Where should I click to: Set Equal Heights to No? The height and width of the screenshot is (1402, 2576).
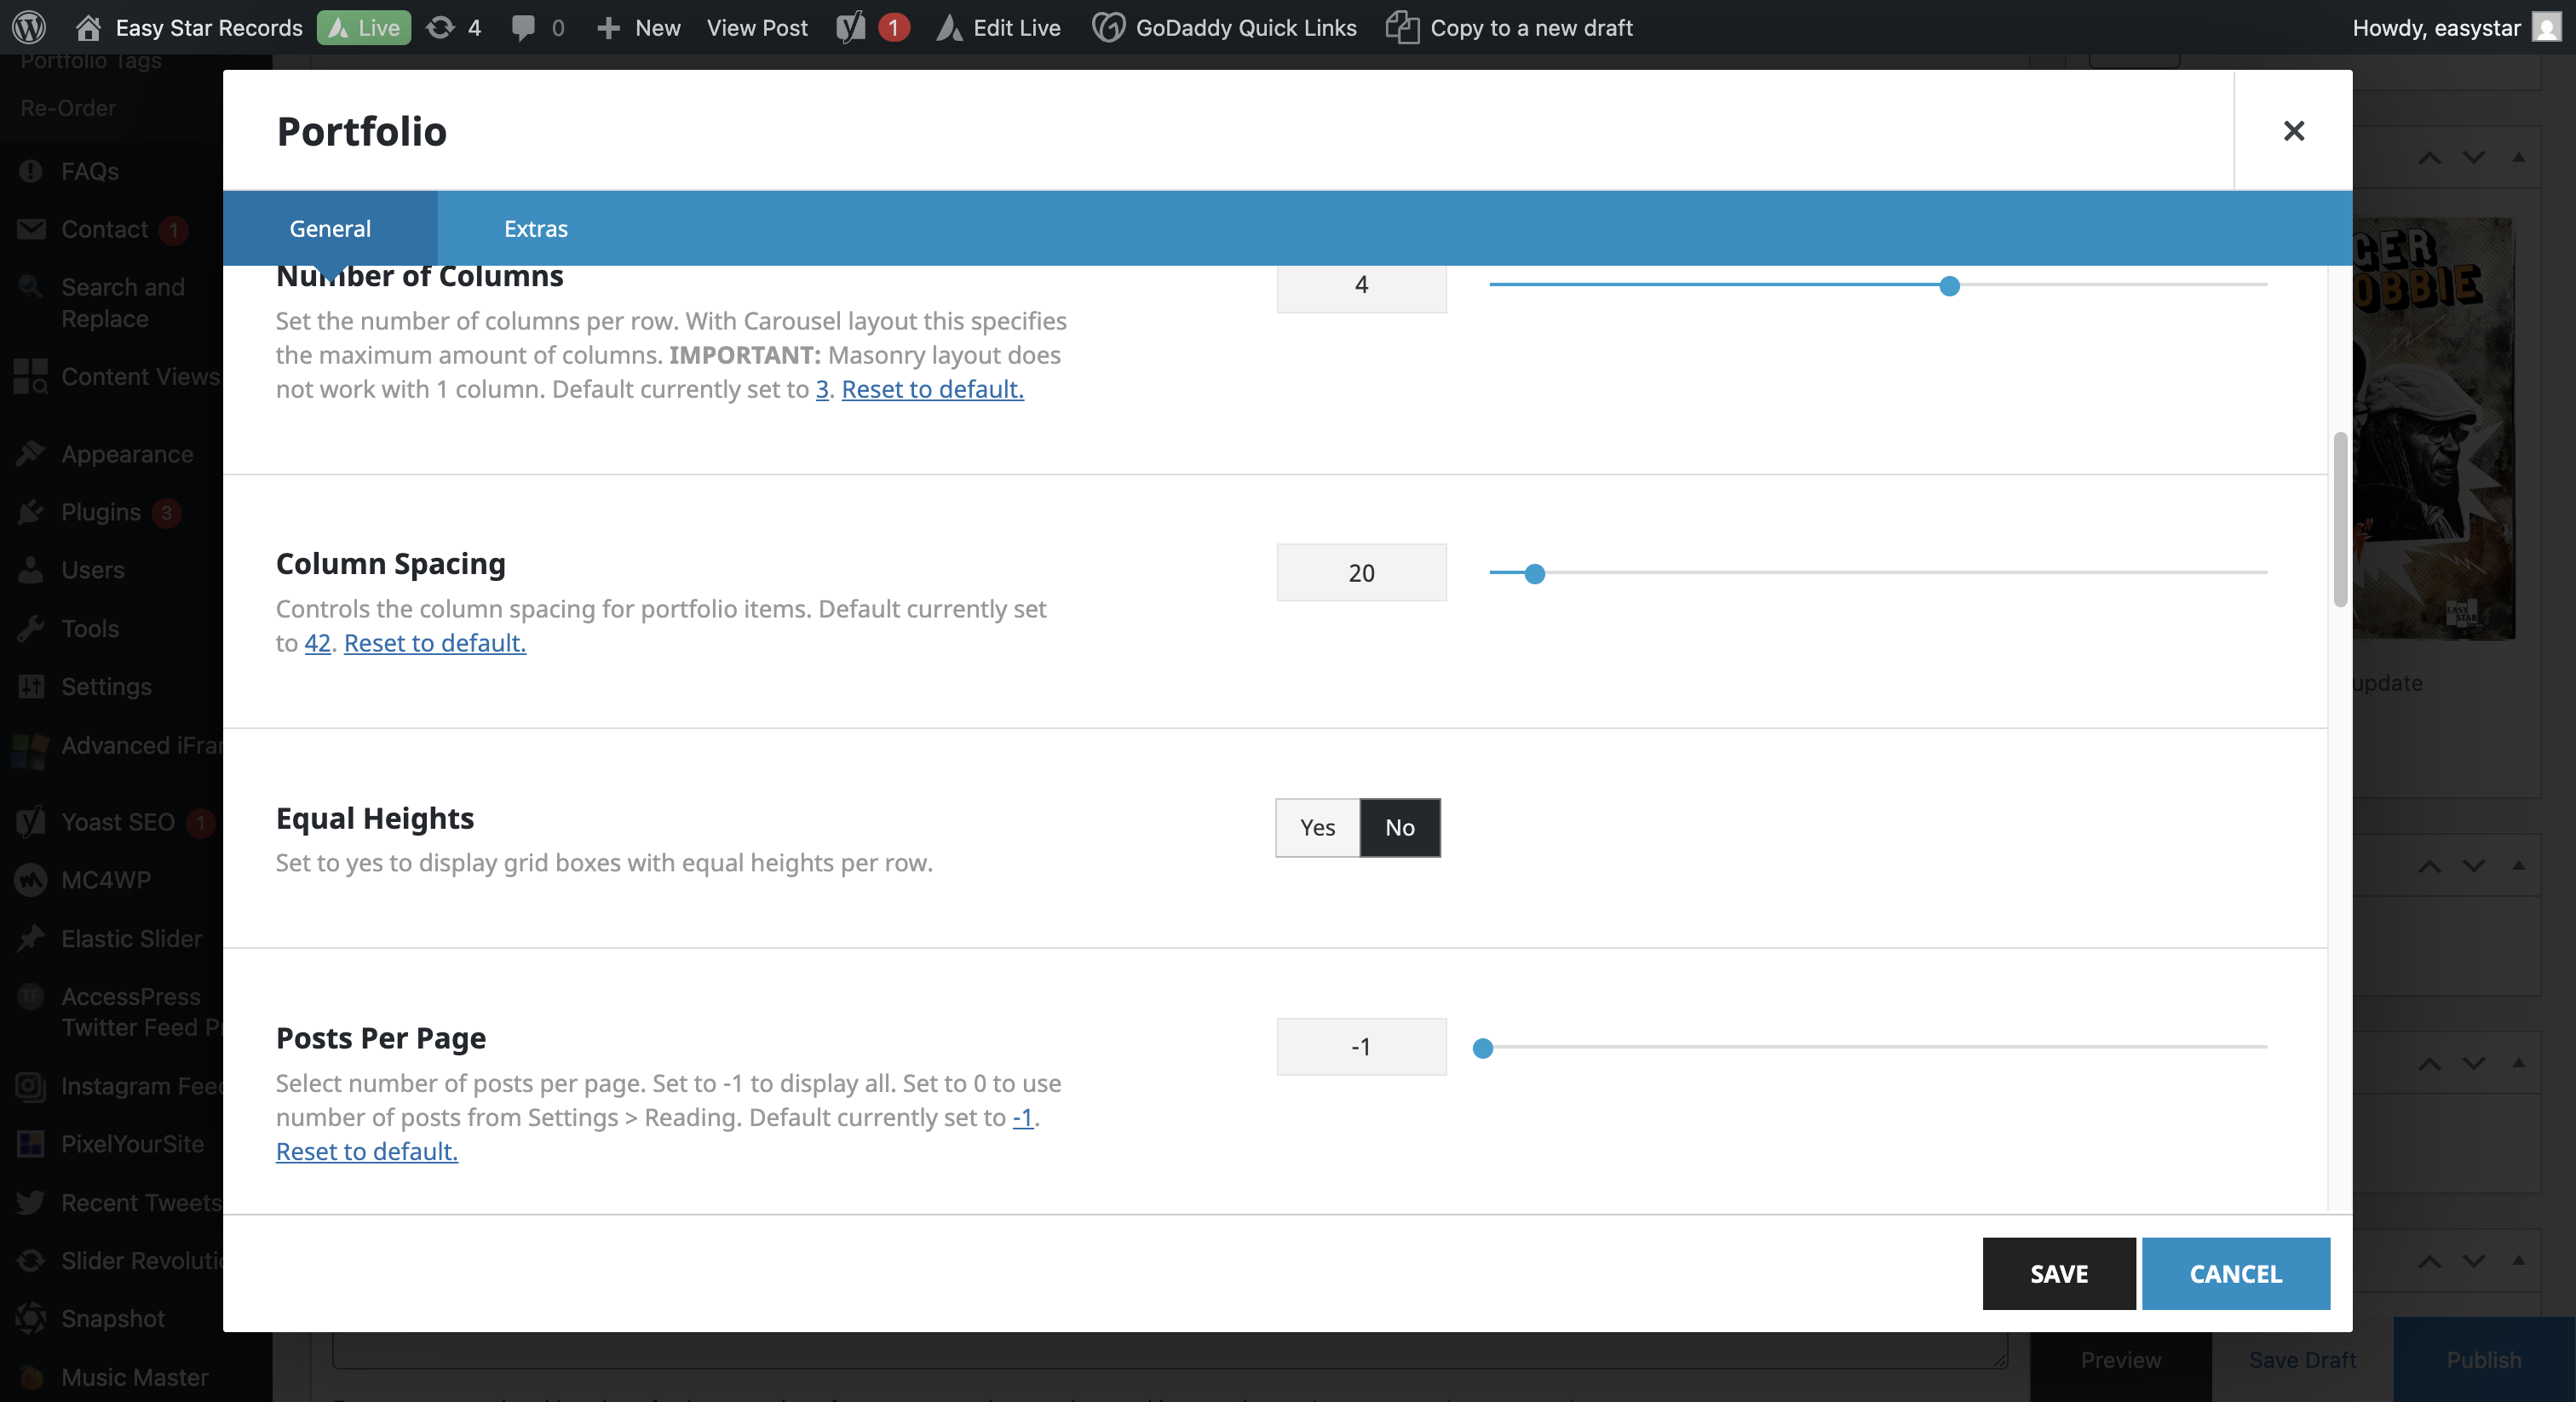[x=1399, y=827]
